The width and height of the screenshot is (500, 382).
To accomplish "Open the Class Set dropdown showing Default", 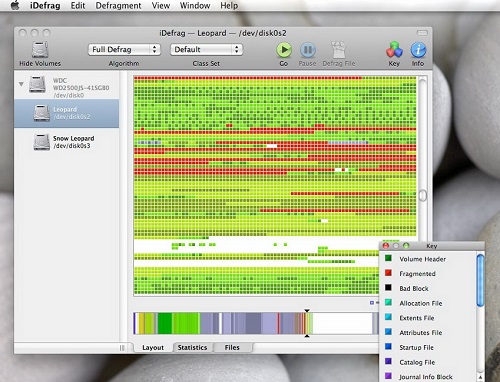I will point(206,50).
